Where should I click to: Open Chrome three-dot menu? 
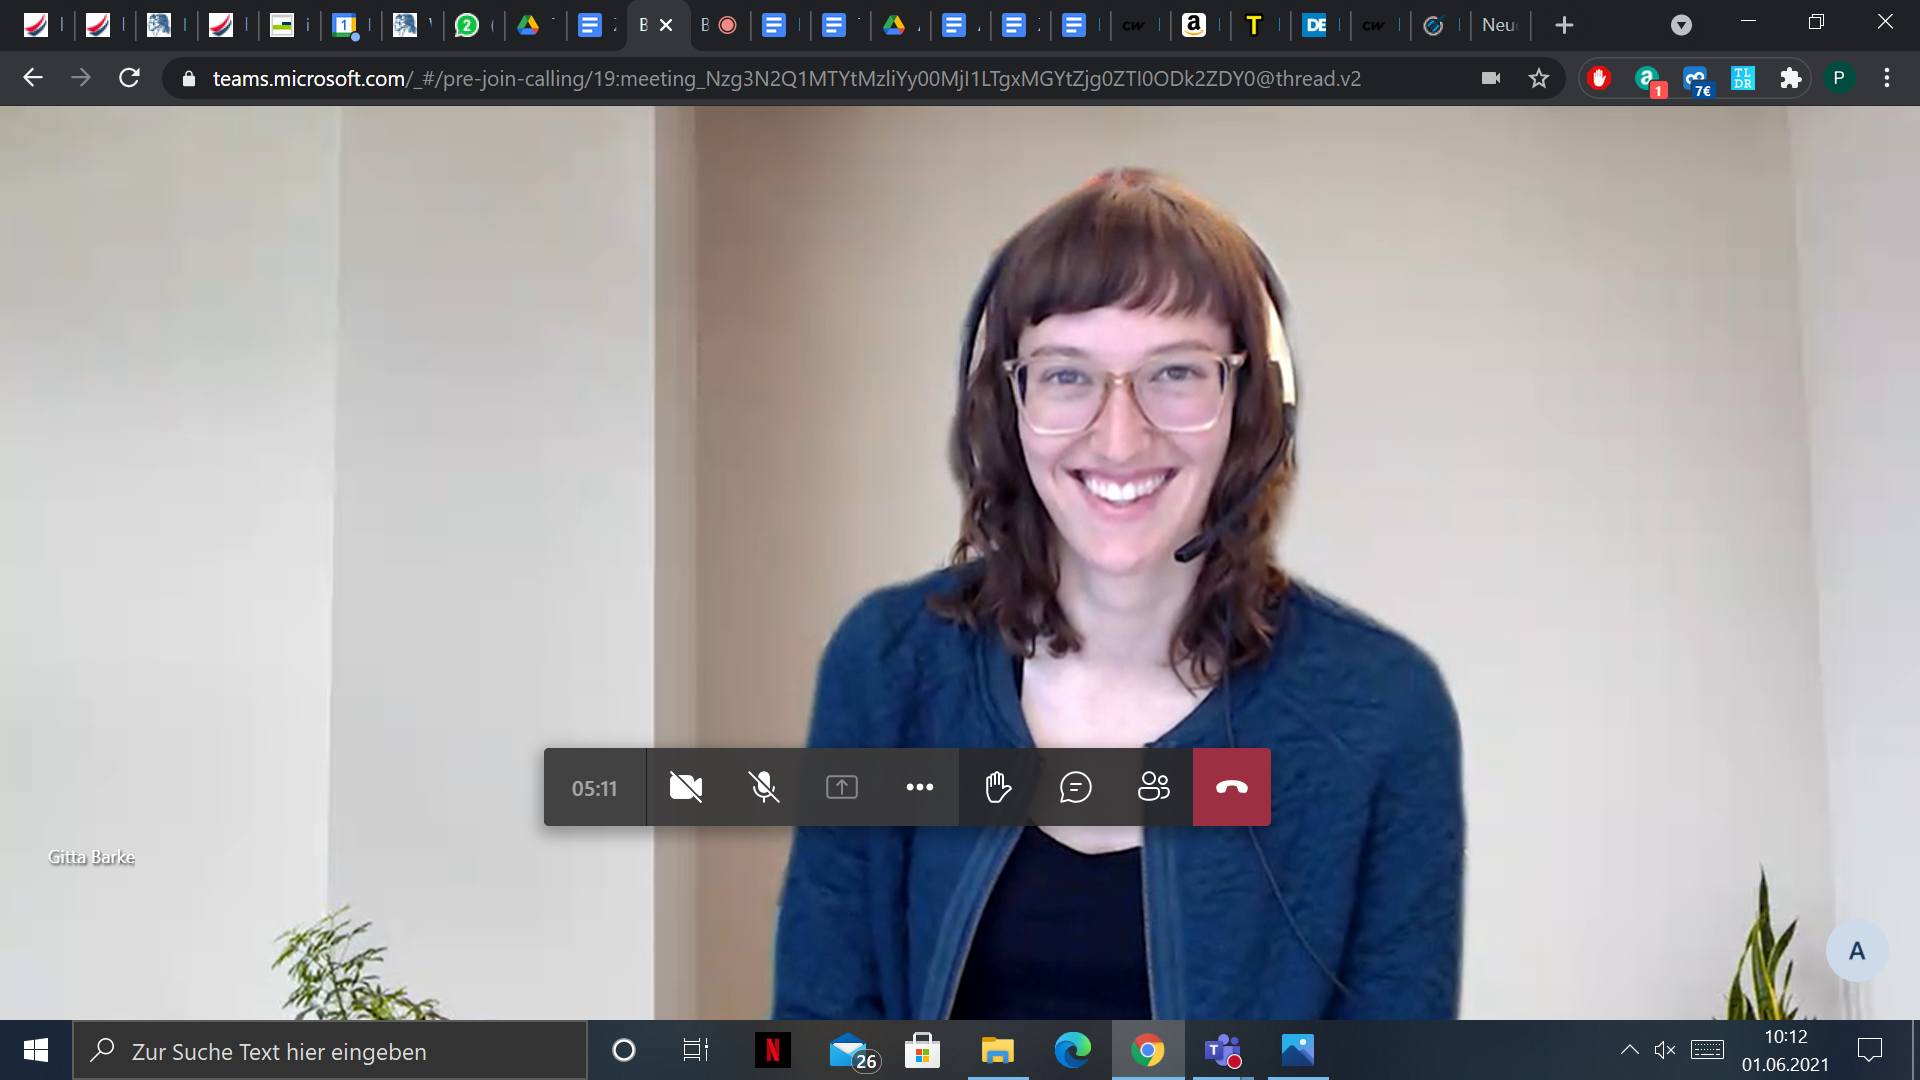click(1887, 78)
